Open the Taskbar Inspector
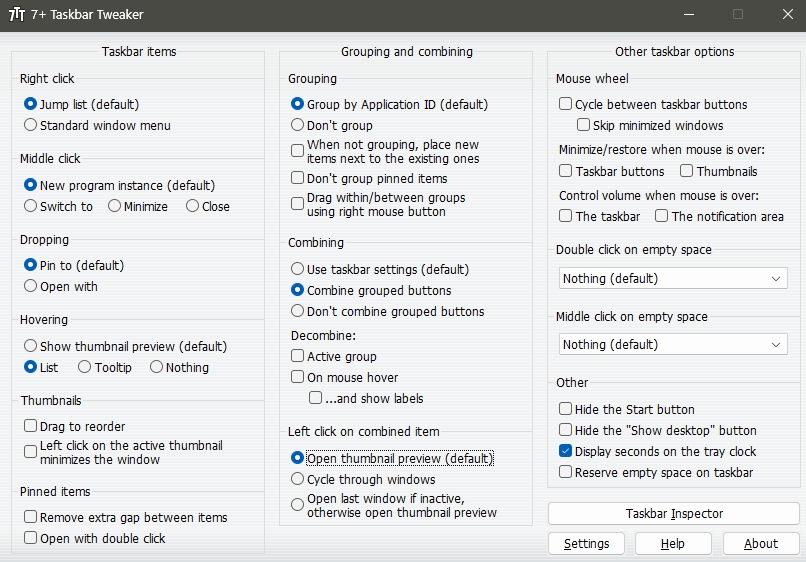 (674, 514)
